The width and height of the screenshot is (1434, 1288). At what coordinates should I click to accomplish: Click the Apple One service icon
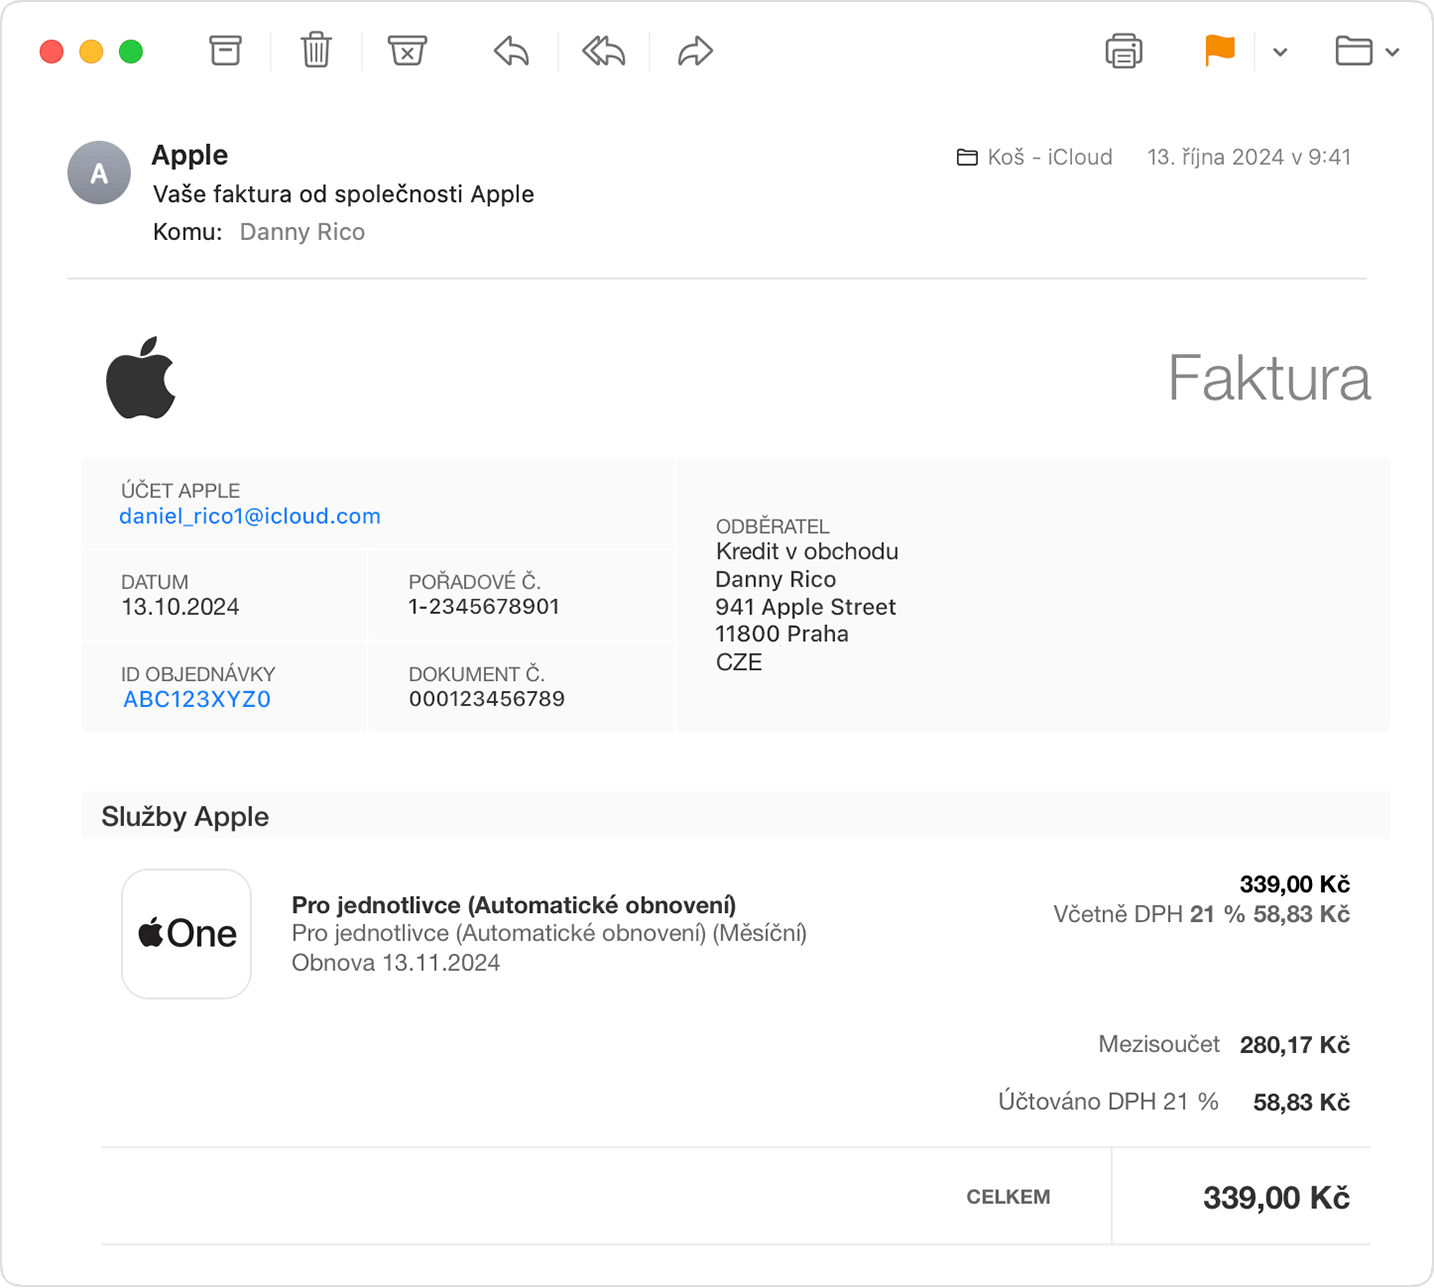[x=186, y=933]
